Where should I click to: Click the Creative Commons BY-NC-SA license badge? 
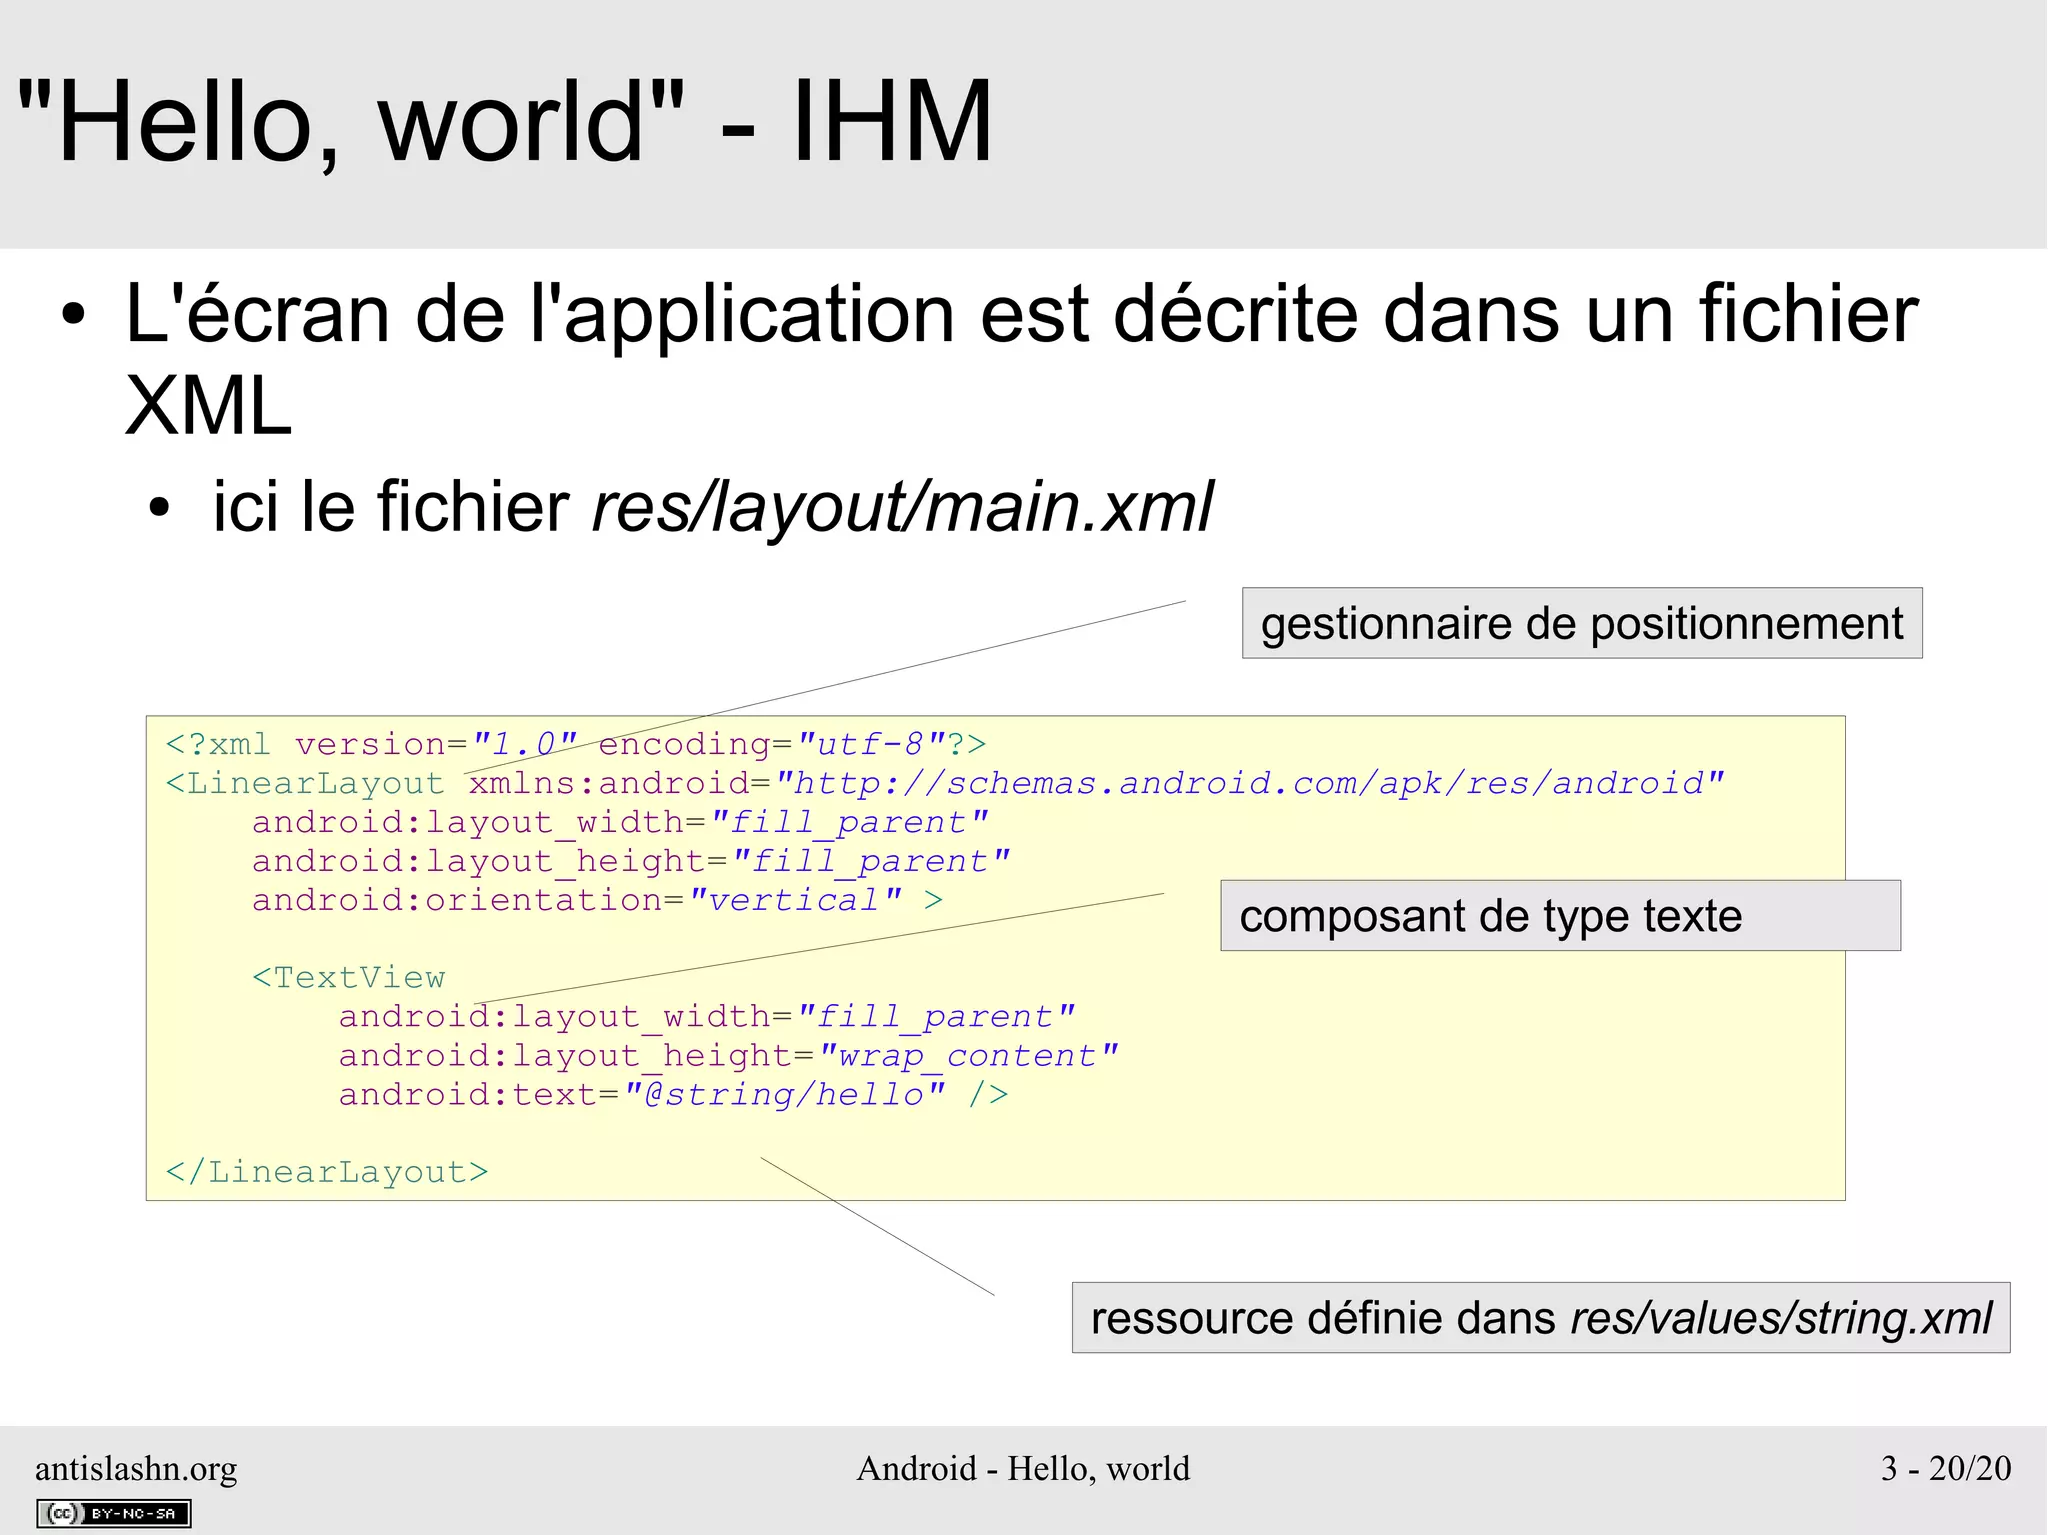[x=114, y=1513]
